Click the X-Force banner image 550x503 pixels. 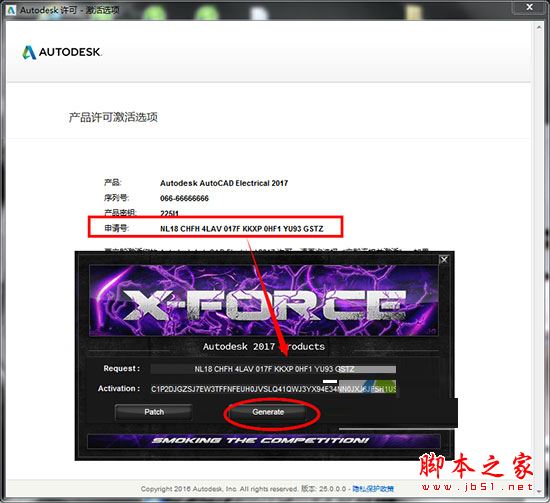pyautogui.click(x=263, y=300)
